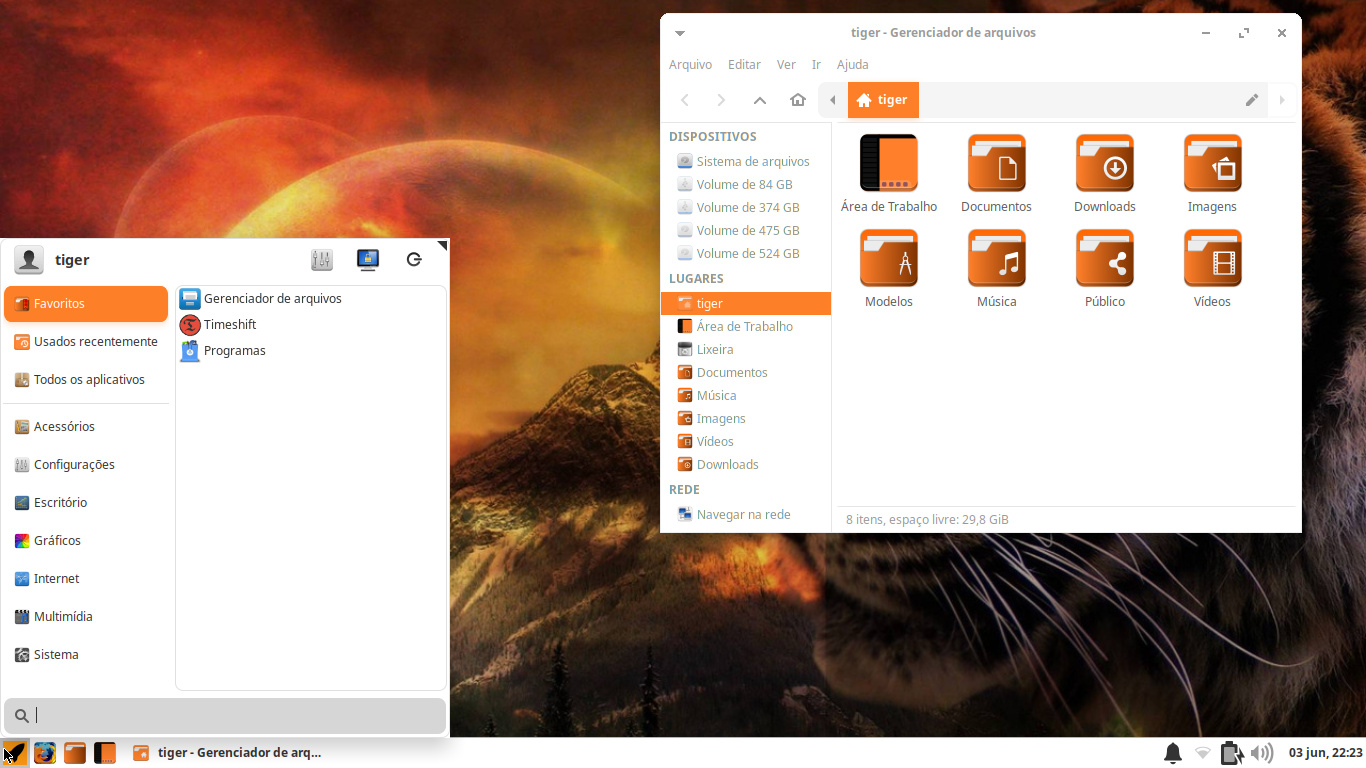Click the pencil edit-path icon

pos(1251,100)
